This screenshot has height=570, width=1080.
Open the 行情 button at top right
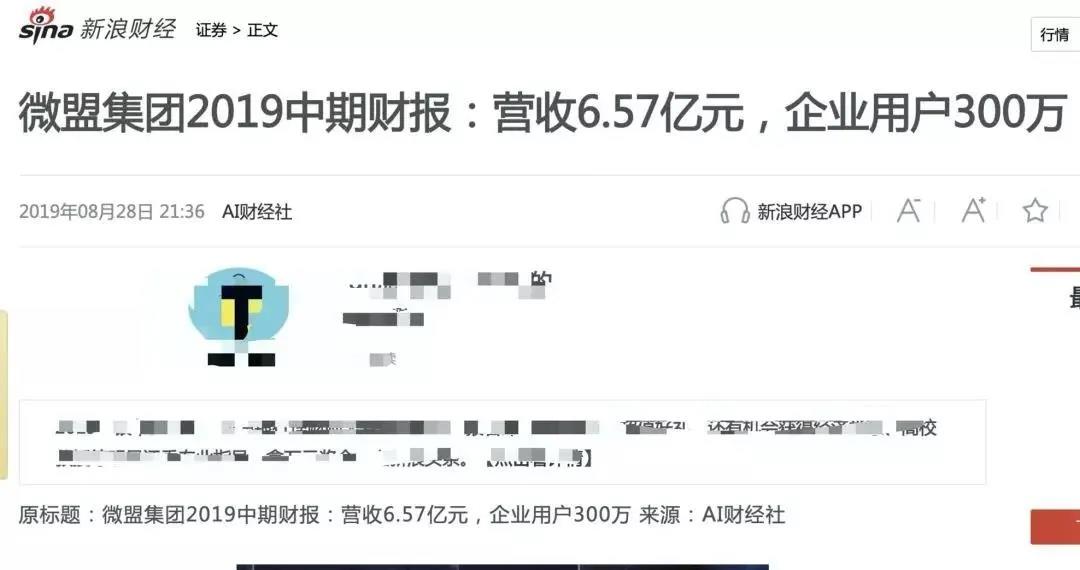point(1055,34)
